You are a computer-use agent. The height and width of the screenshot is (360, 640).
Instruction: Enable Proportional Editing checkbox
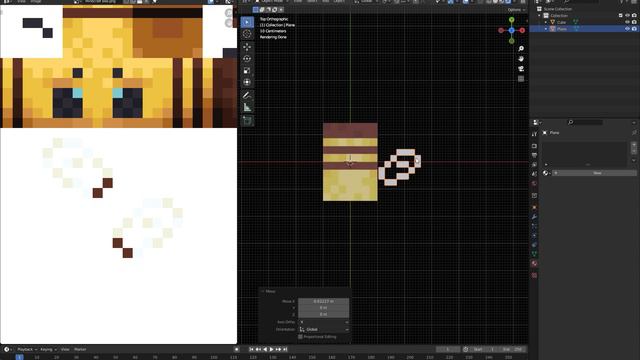(300, 337)
